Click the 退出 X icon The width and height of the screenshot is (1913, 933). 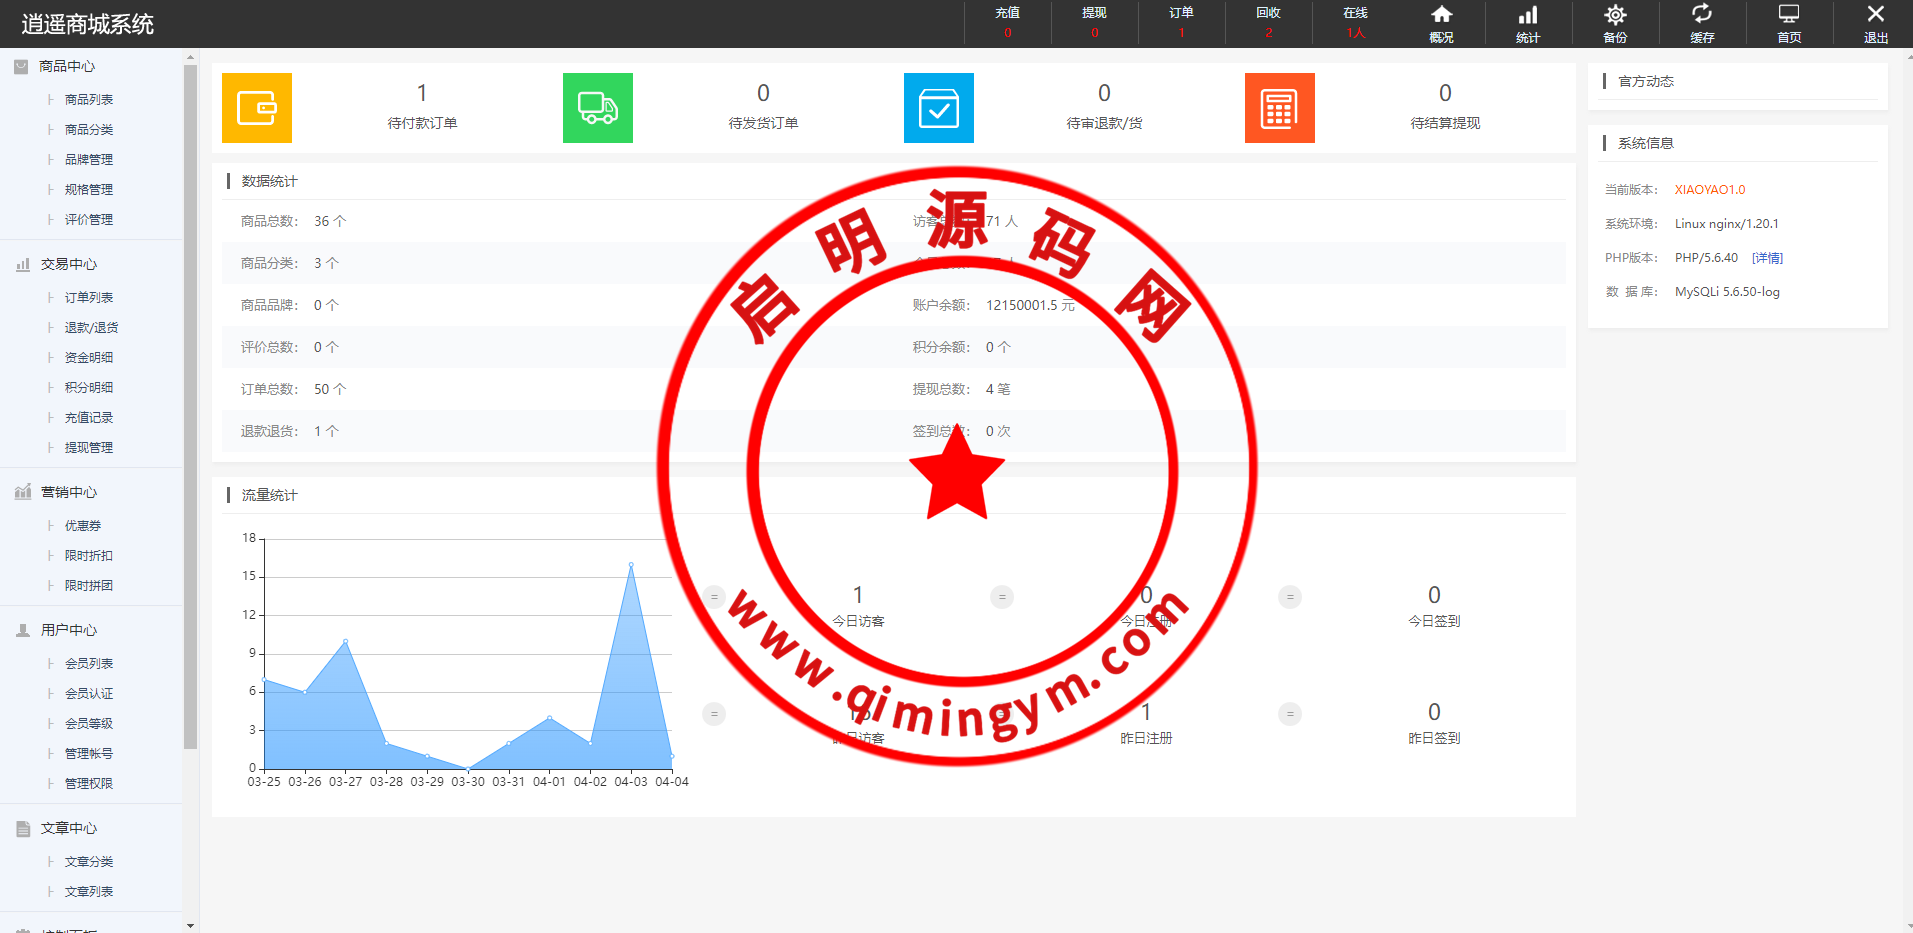coord(1876,23)
